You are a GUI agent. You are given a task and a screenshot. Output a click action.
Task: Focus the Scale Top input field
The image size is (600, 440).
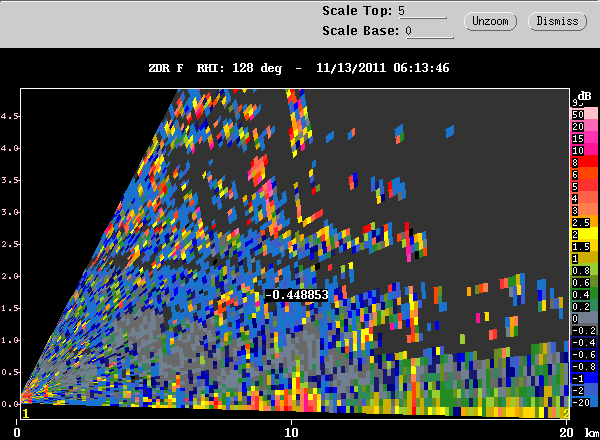pos(422,11)
